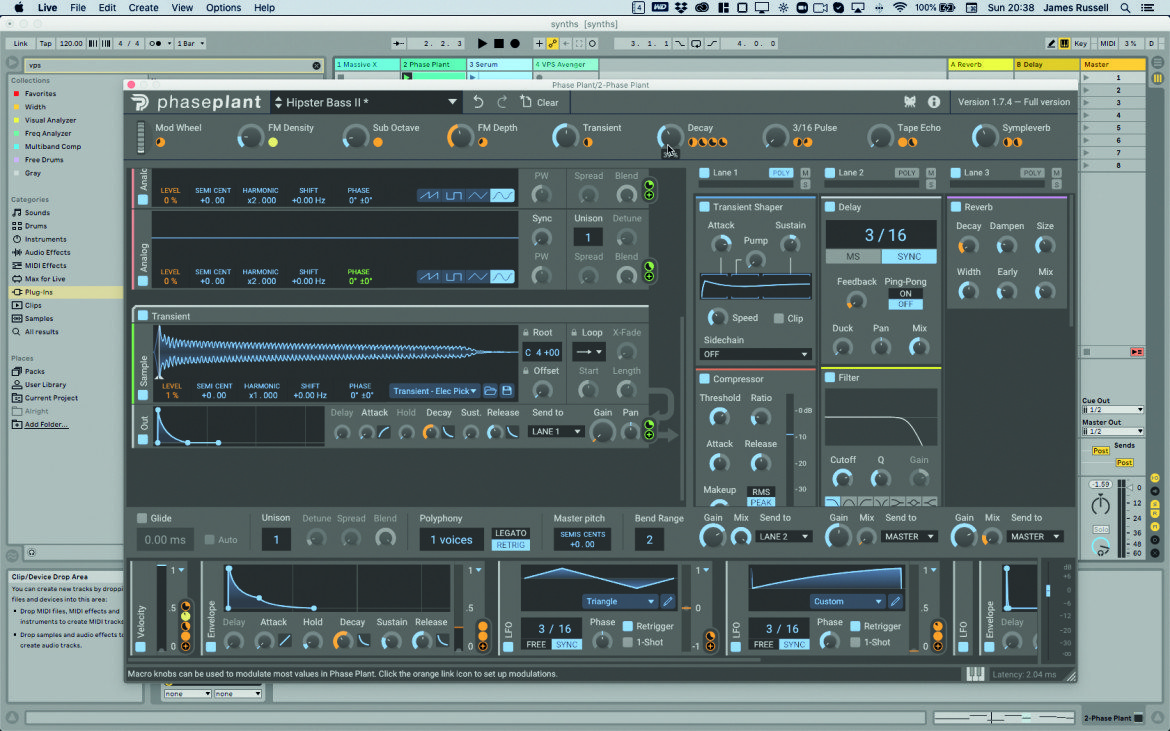Disable the Delay effect module

tap(830, 207)
